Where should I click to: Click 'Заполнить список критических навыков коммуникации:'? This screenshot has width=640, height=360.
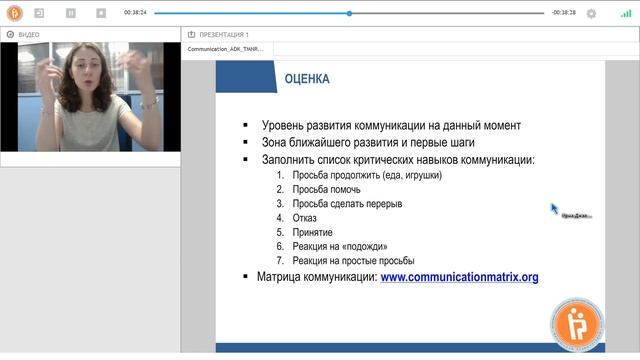[x=398, y=160]
